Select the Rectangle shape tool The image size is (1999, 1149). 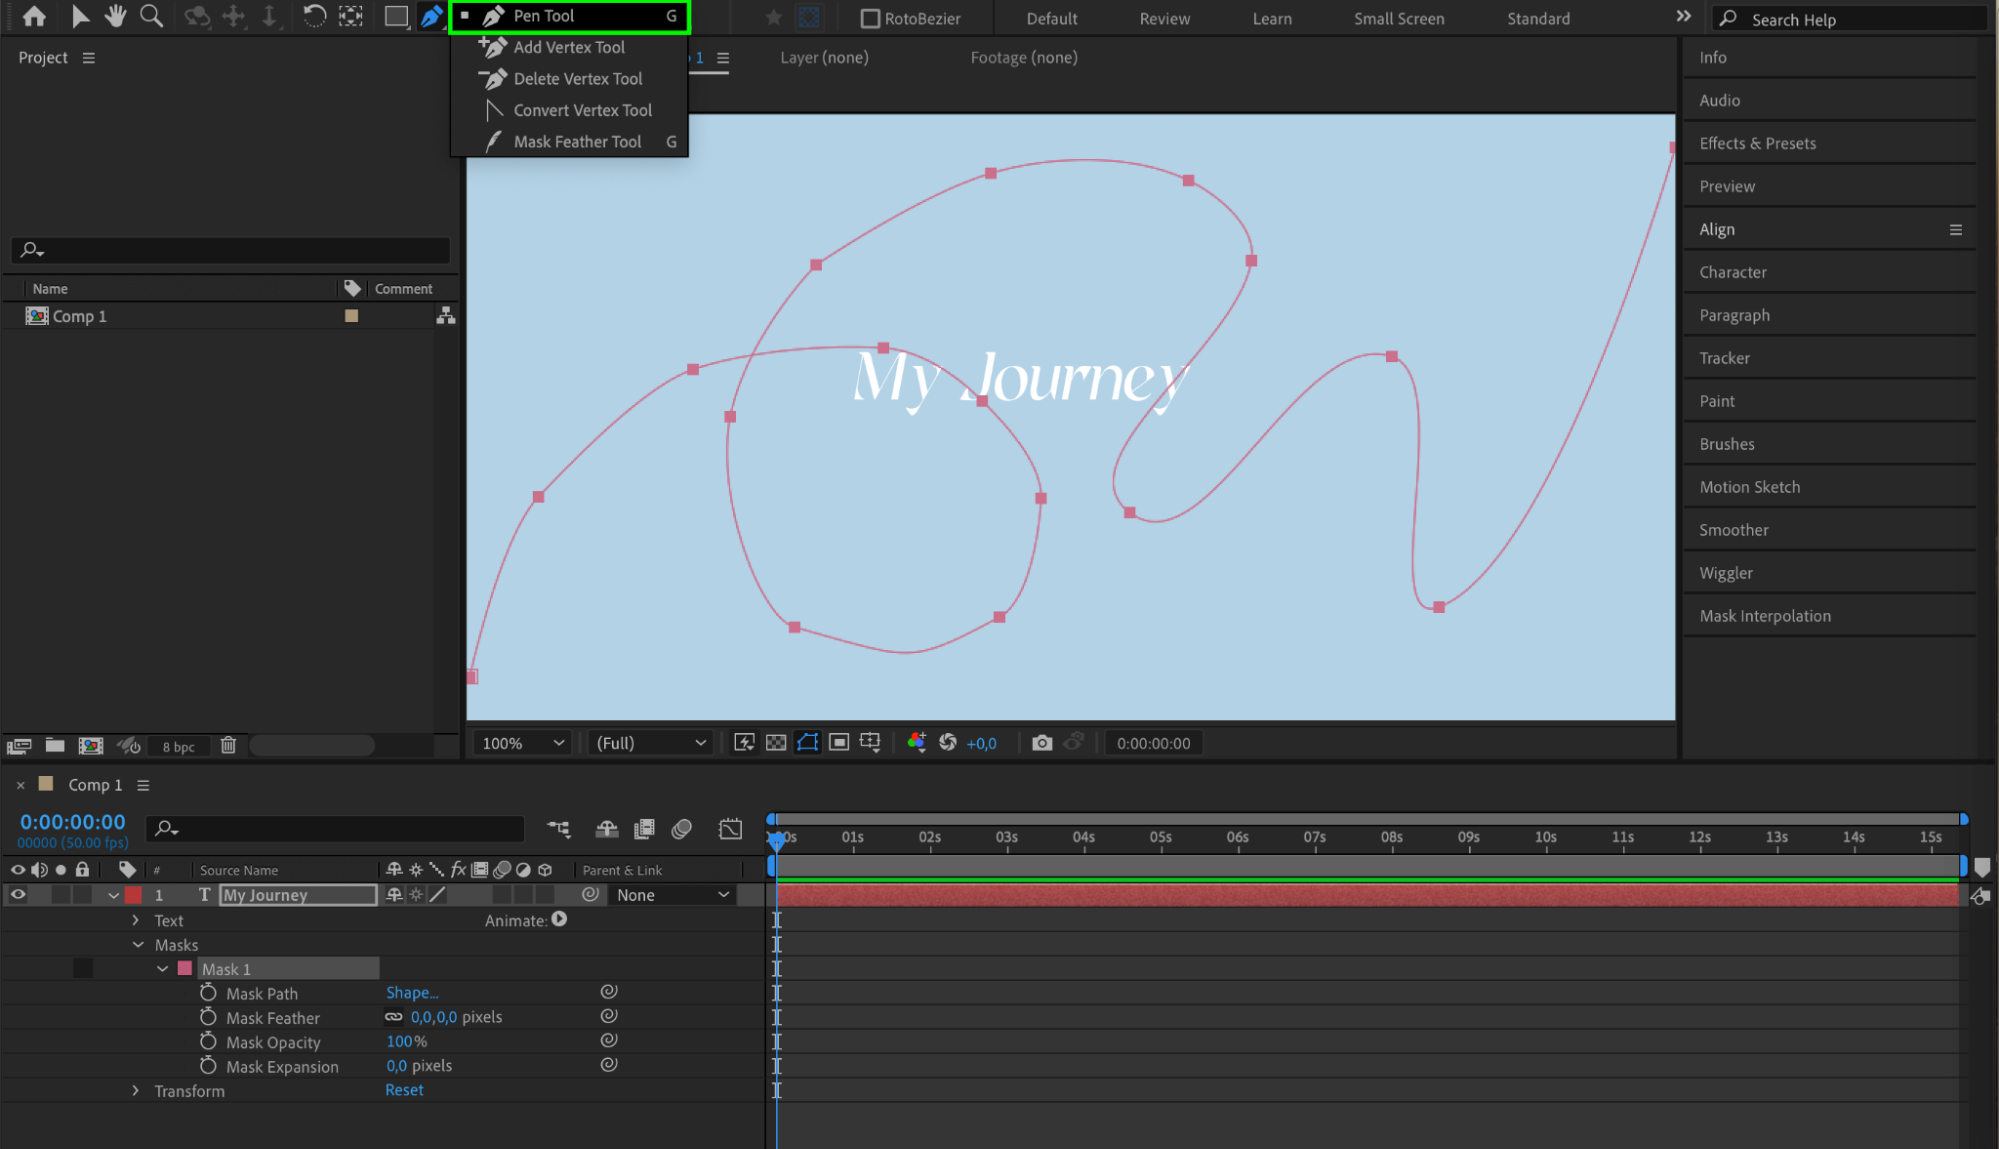(x=396, y=16)
